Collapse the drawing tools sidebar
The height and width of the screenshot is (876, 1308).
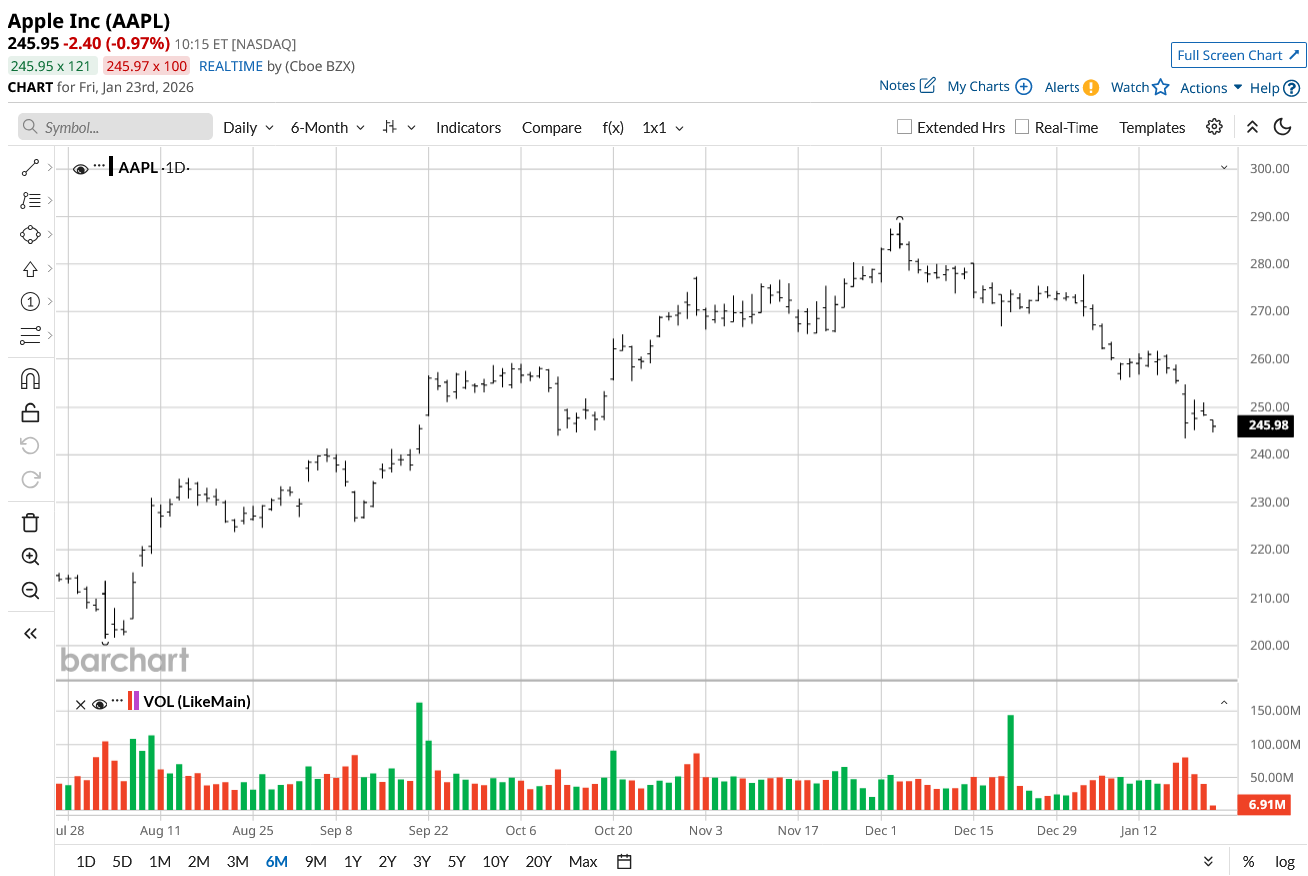click(x=30, y=633)
